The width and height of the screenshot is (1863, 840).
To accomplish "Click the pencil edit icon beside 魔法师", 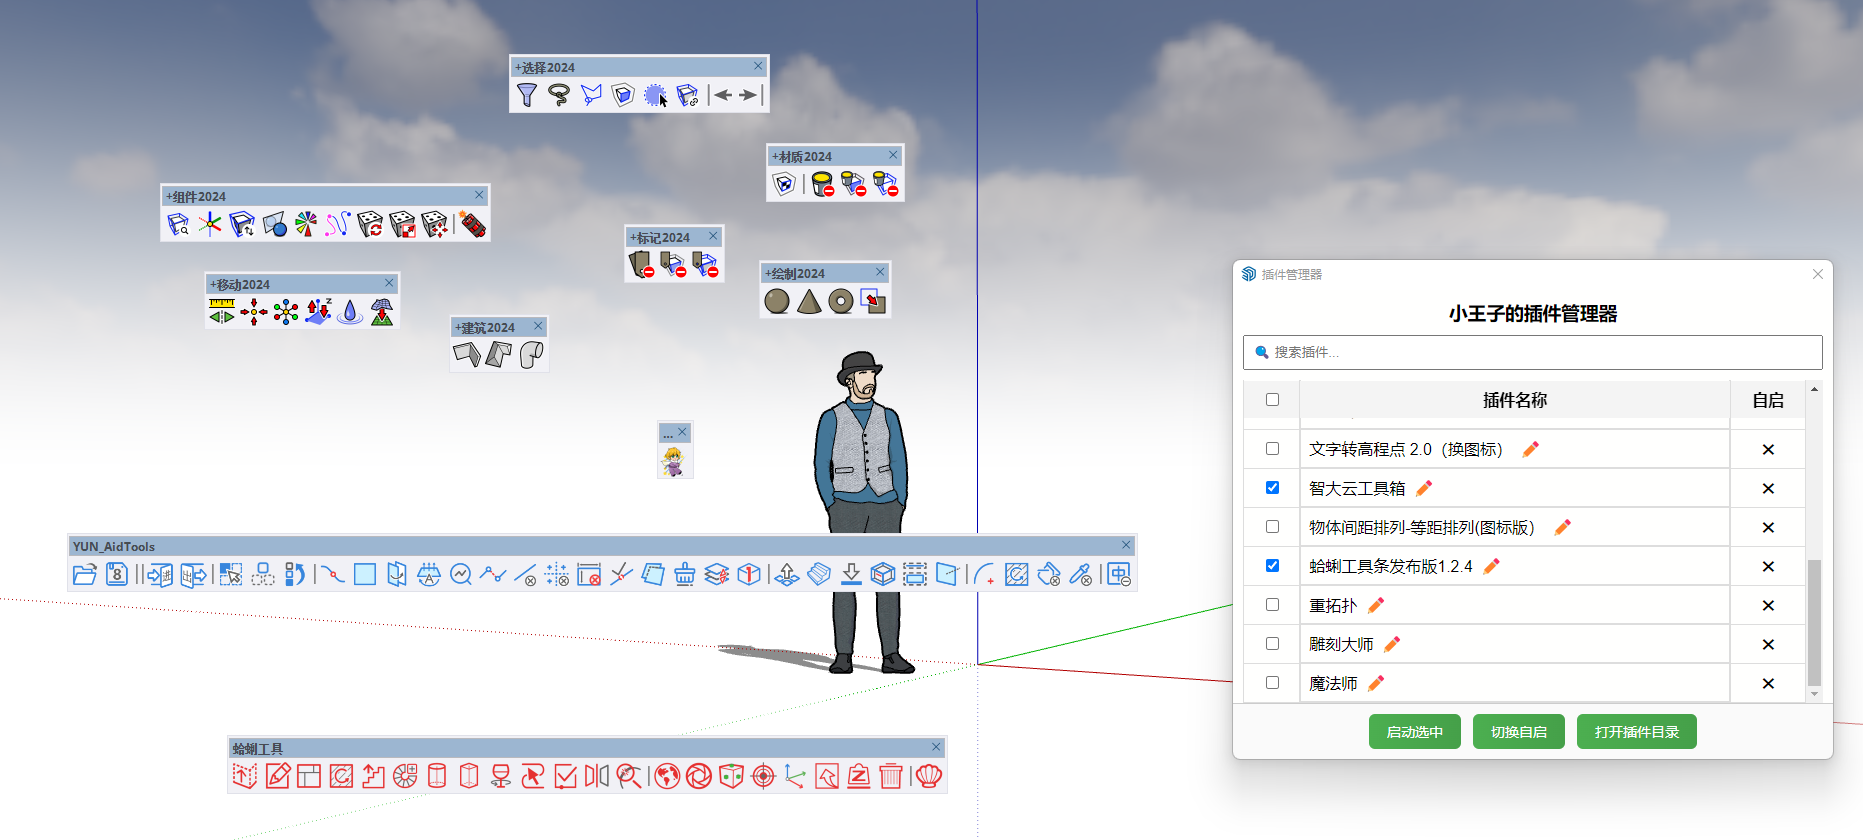I will point(1376,683).
